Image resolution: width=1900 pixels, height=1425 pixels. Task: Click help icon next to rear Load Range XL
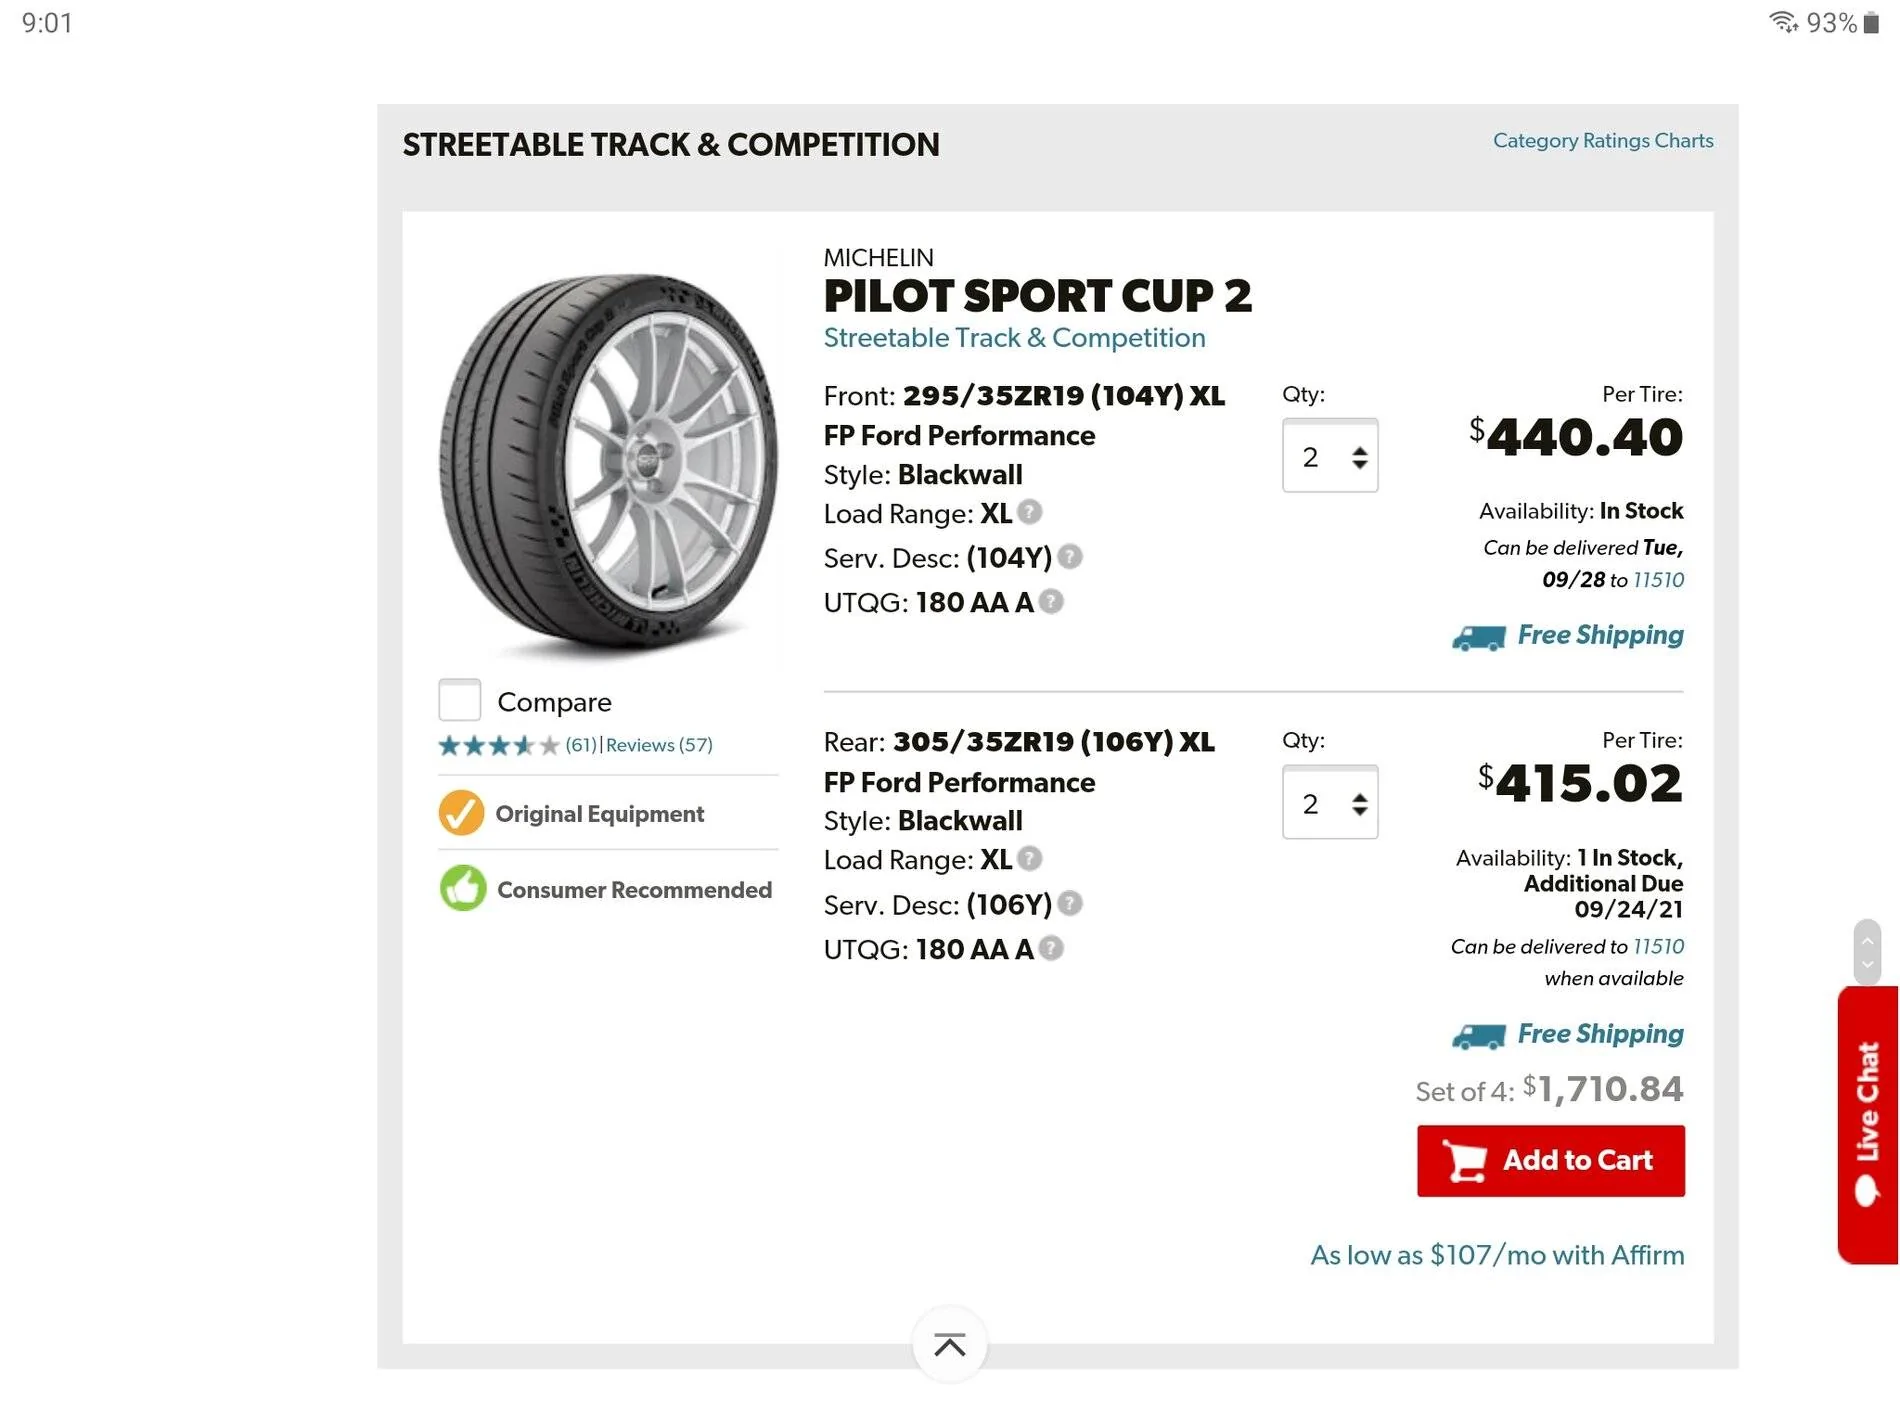point(1029,858)
